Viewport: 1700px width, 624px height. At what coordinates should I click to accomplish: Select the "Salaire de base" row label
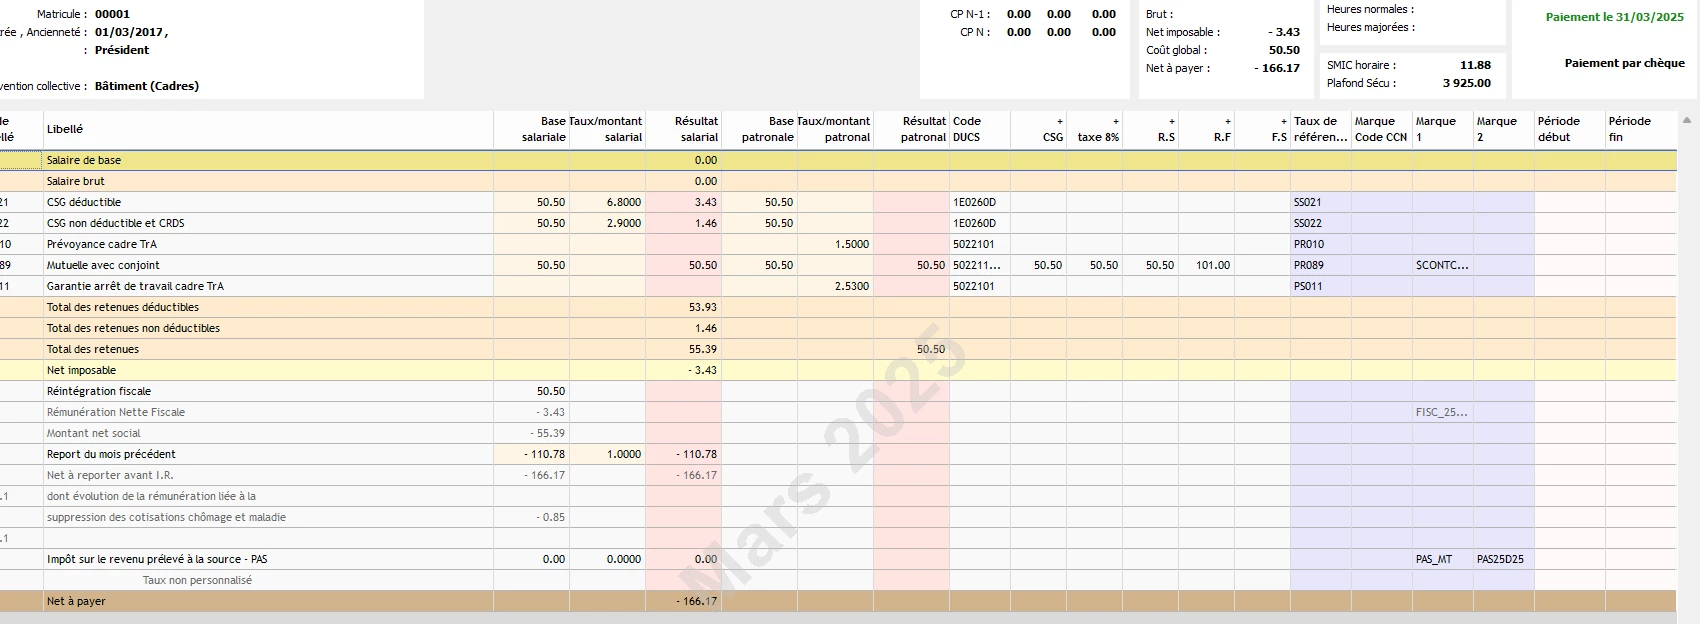pos(84,160)
